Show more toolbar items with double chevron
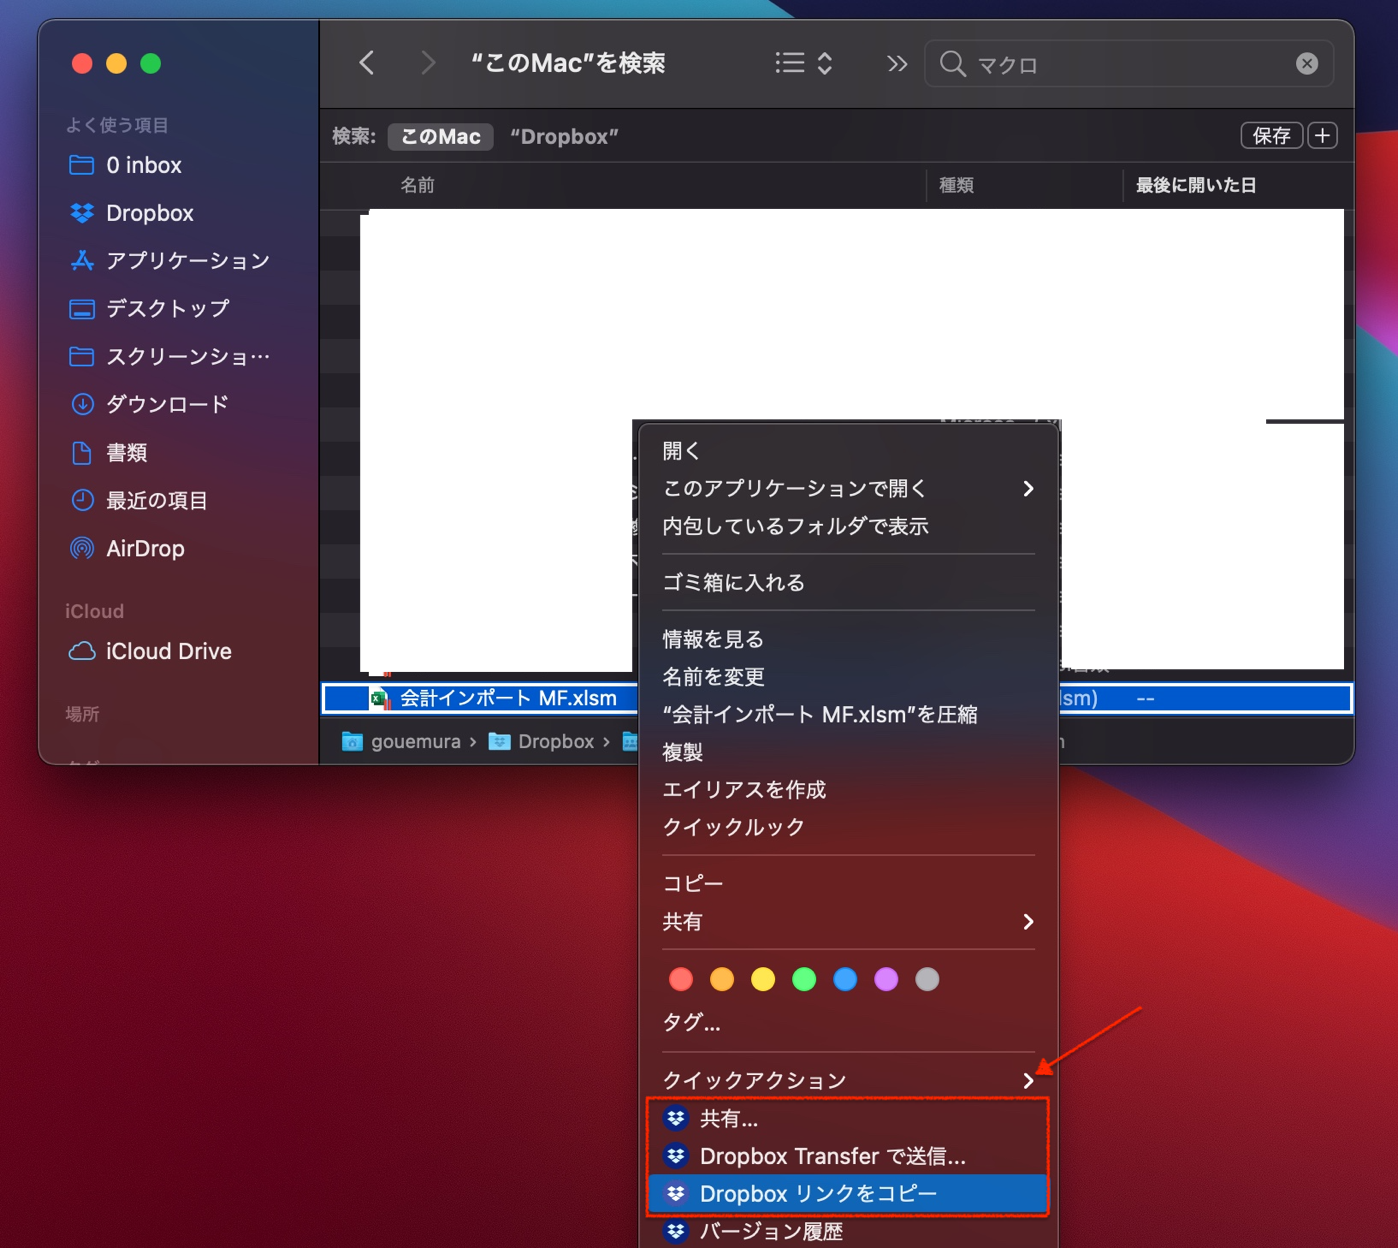This screenshot has height=1248, width=1398. click(897, 64)
